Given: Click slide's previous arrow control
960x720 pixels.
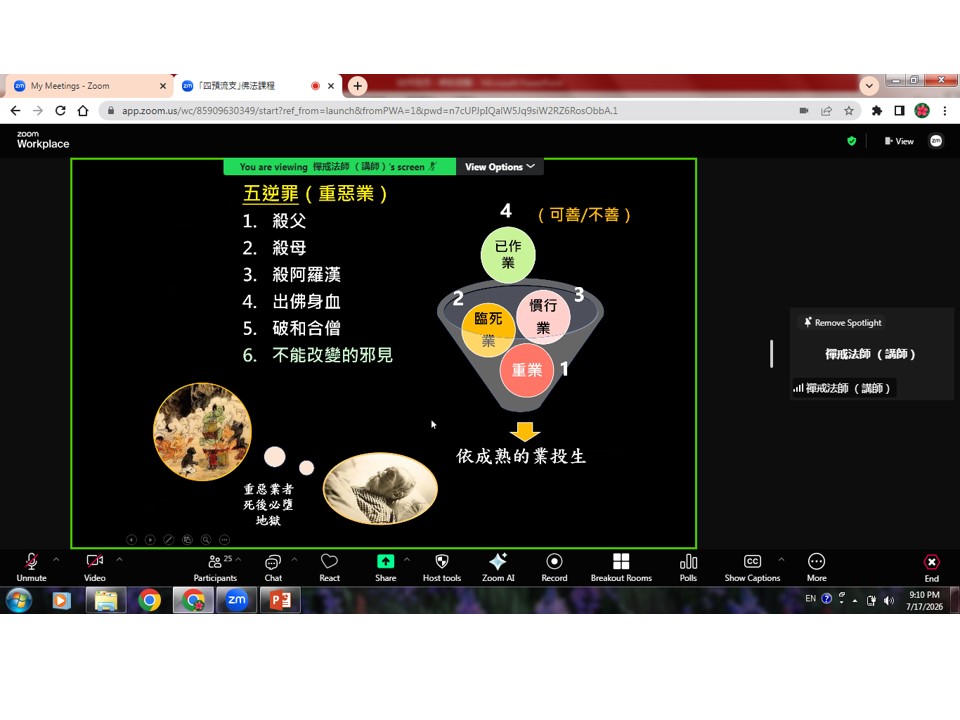Looking at the screenshot, I should click(x=131, y=539).
